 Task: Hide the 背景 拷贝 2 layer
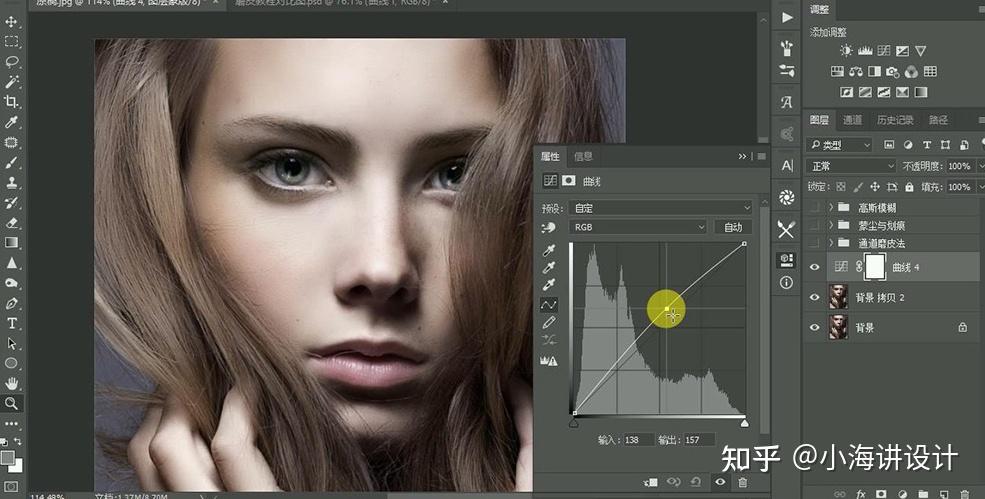coord(815,297)
